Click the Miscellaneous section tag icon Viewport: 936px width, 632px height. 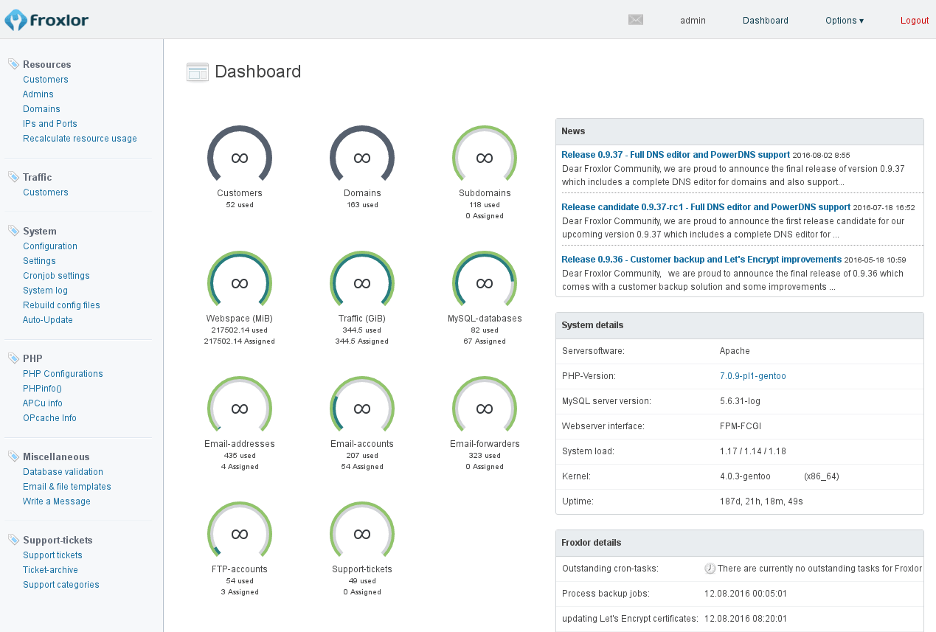[13, 456]
